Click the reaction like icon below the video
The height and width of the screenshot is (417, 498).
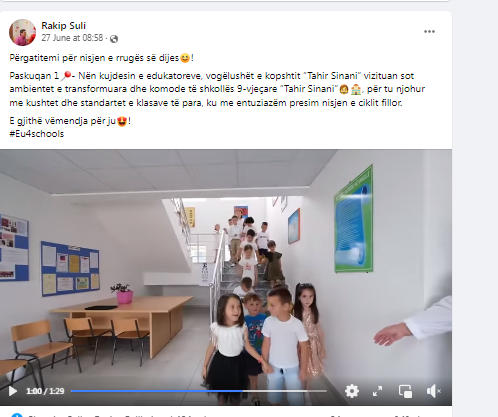point(17,415)
